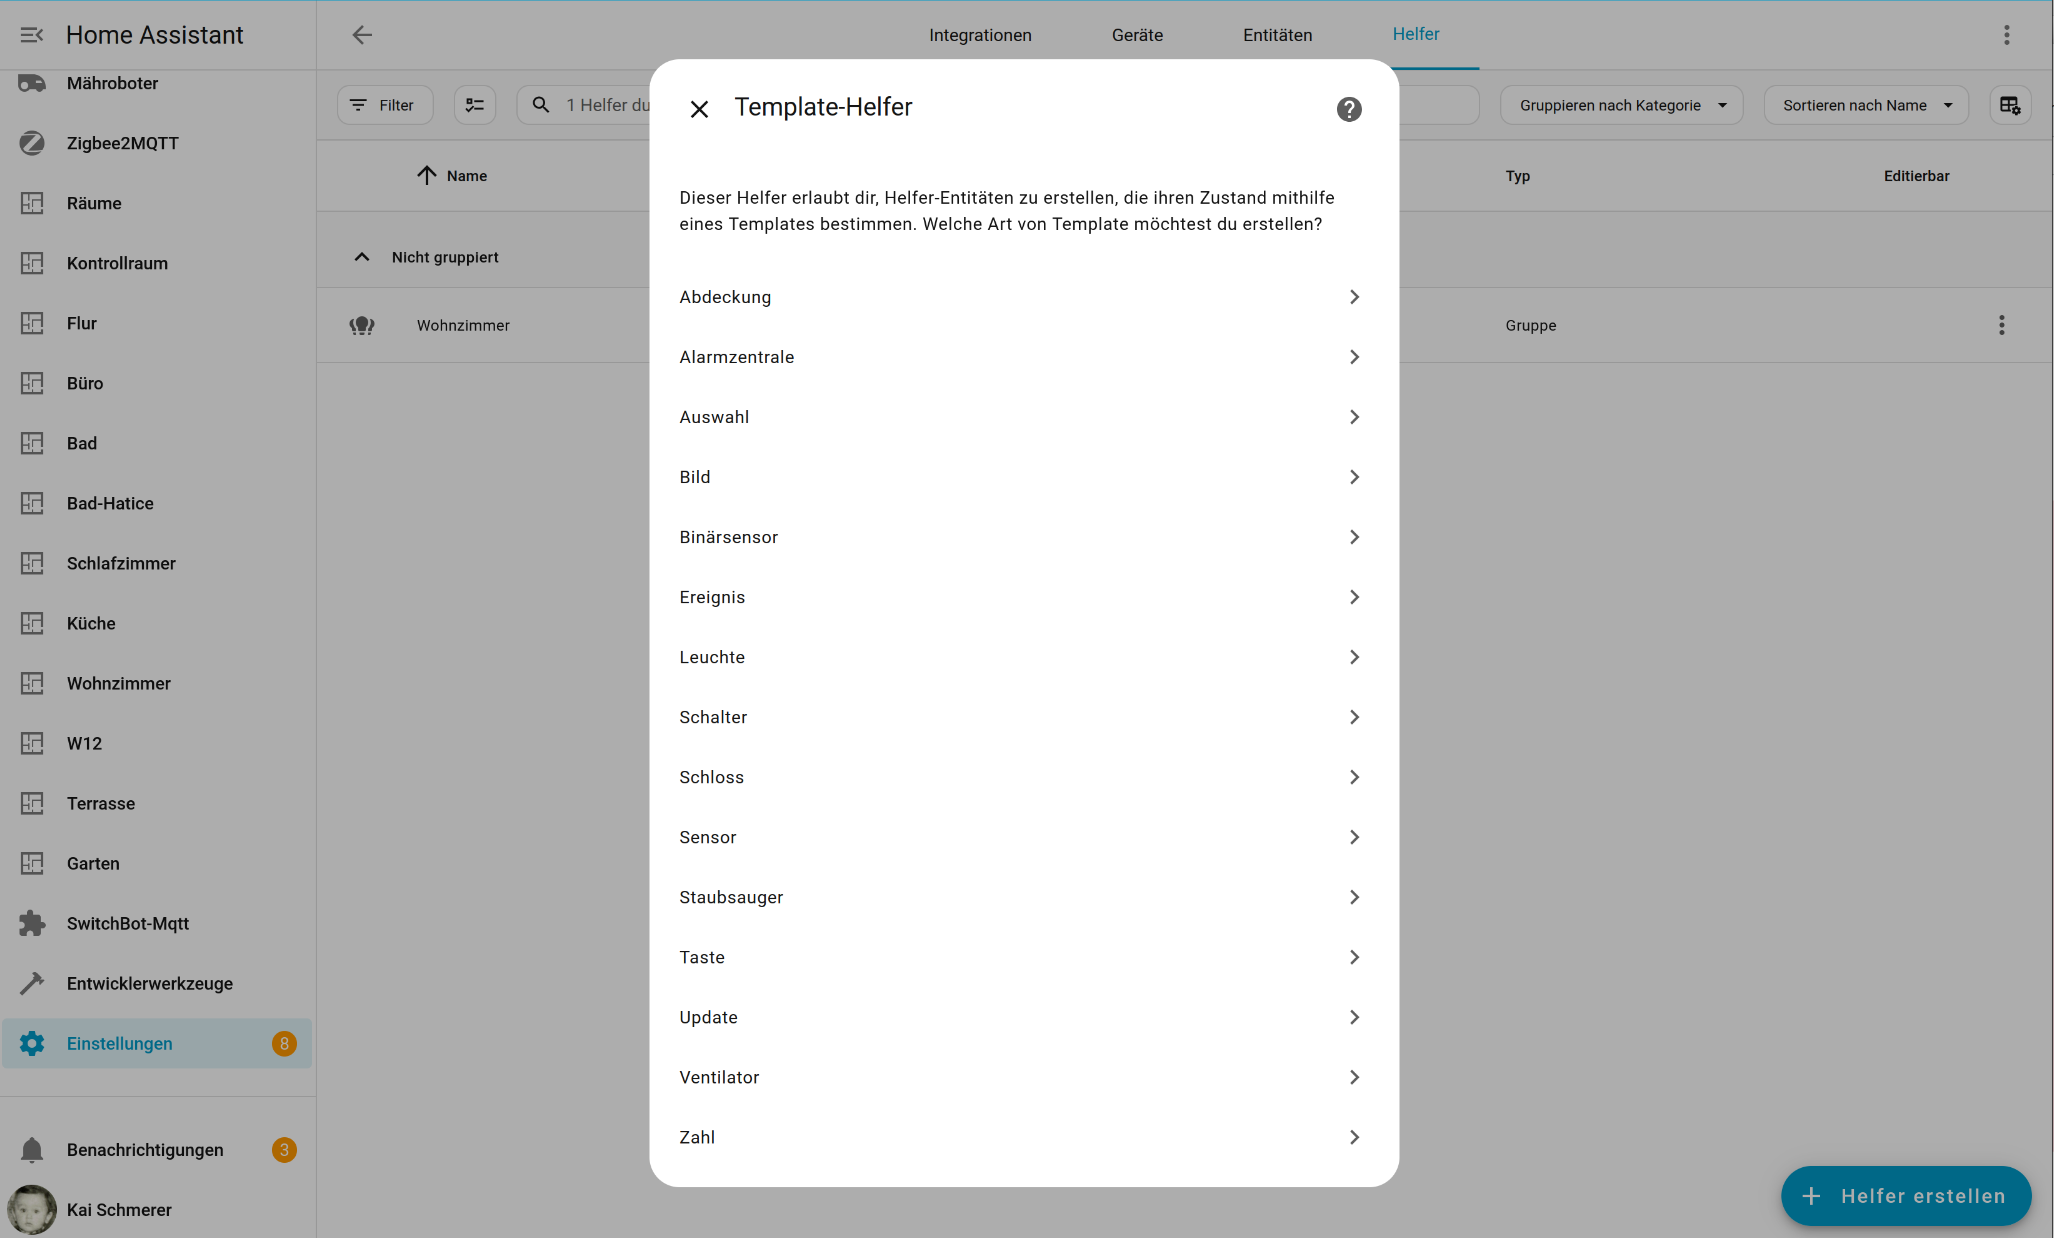The height and width of the screenshot is (1238, 2054).
Task: Open Wohnzimmer row three-dot menu
Action: pyautogui.click(x=2001, y=325)
